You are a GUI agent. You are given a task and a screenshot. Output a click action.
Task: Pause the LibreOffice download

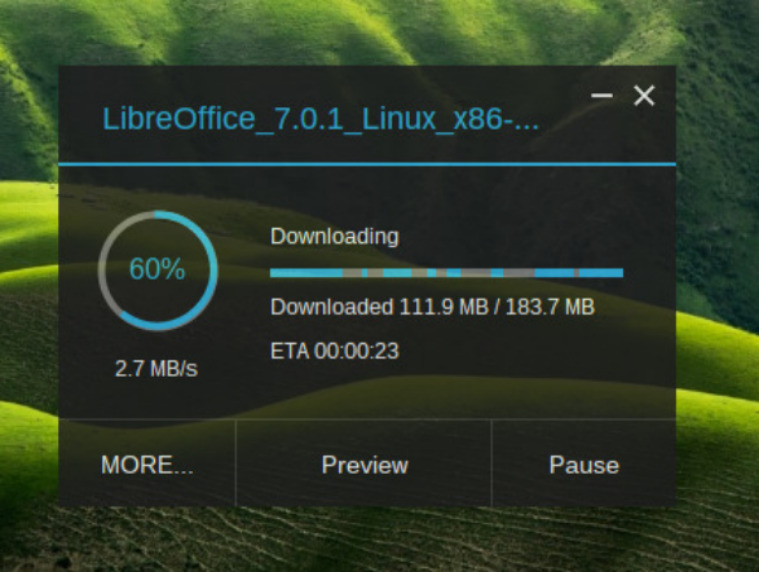(x=584, y=464)
